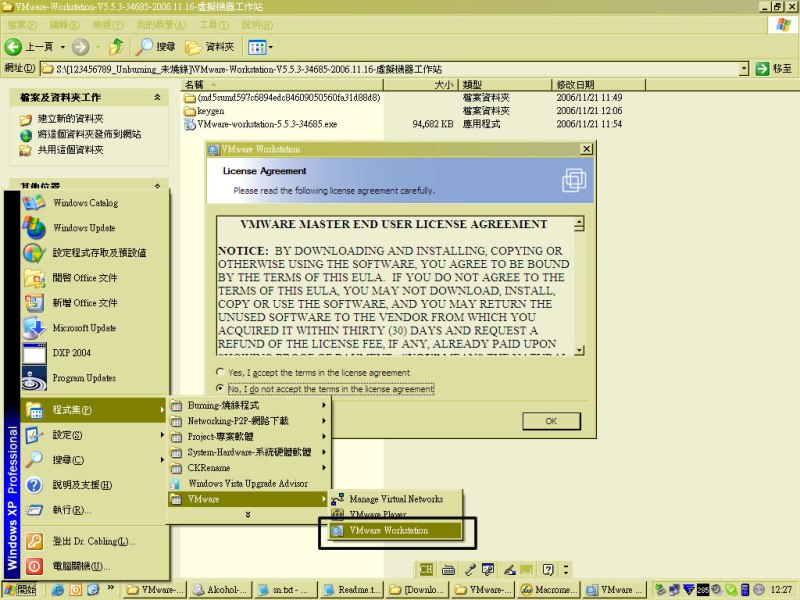Open 設定程式存取及預設值 in Start menu

tap(95, 253)
